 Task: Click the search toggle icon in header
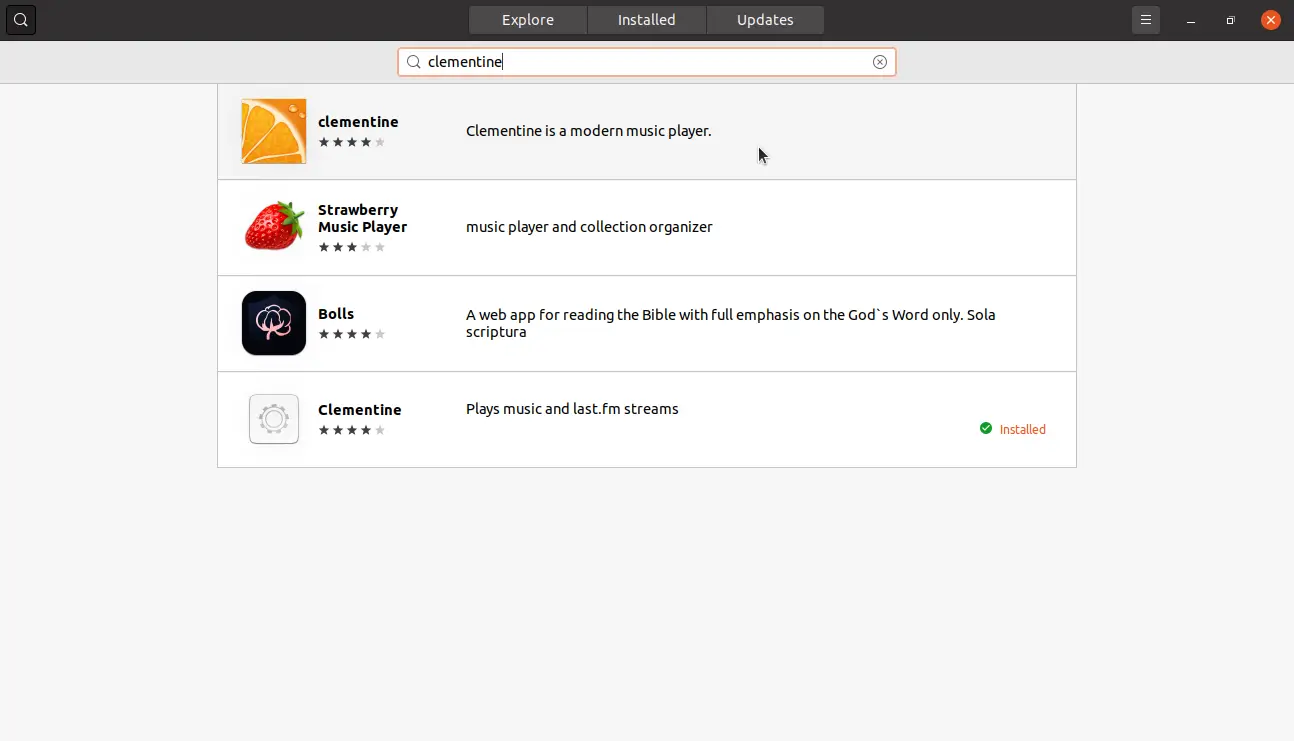(x=21, y=20)
